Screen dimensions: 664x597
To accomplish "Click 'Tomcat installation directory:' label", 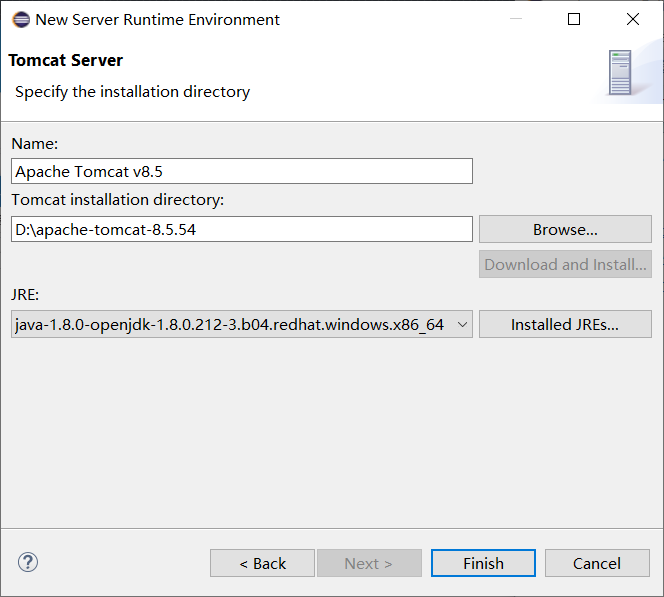I will [x=118, y=199].
